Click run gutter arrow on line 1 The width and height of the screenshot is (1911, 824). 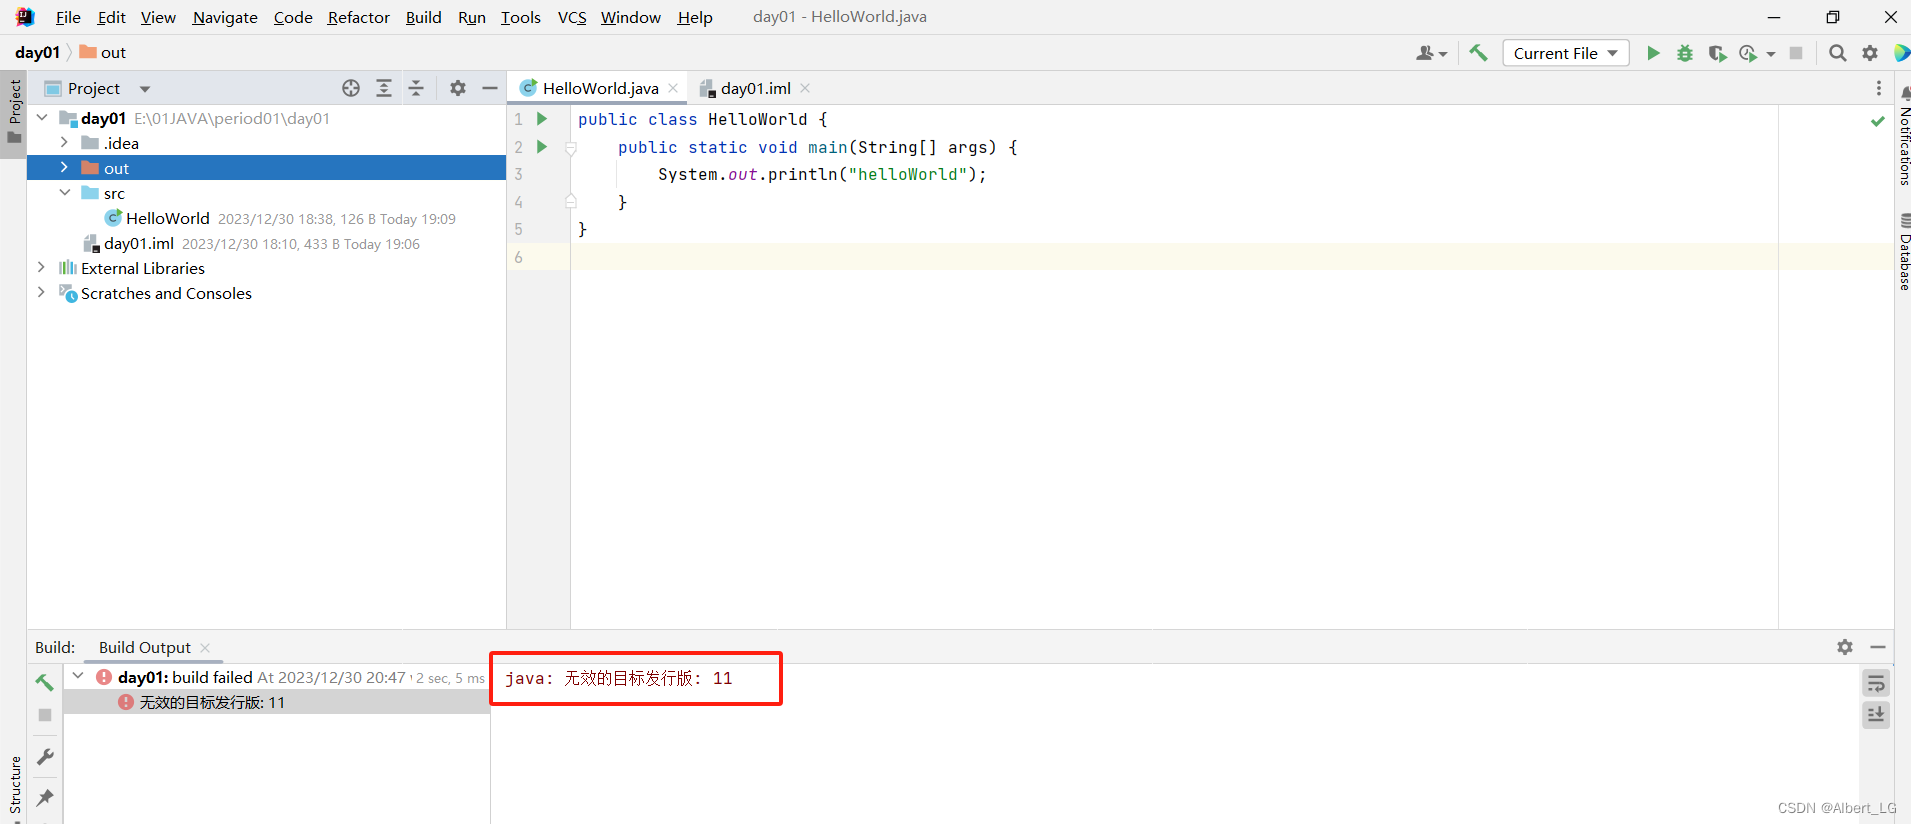pos(542,119)
